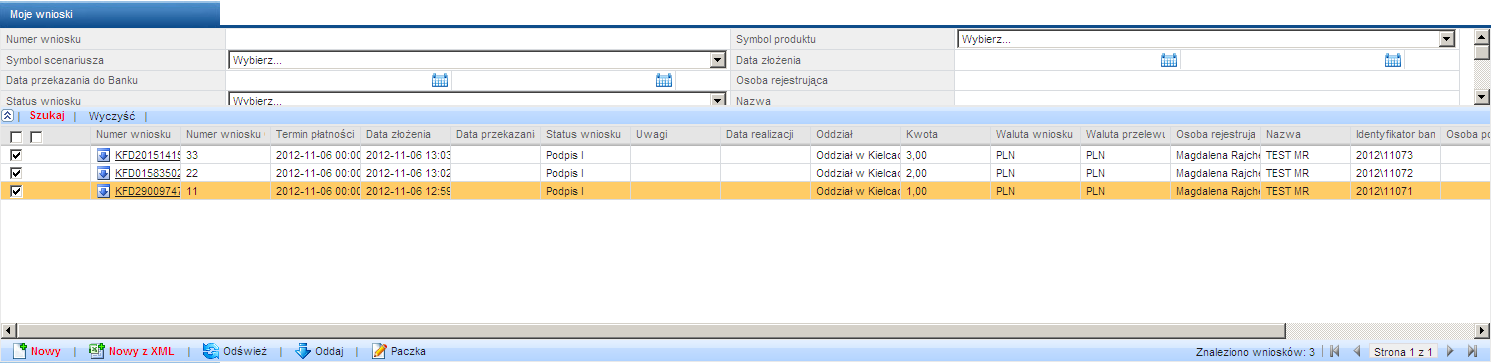Open application link KFD29009747

(147, 191)
